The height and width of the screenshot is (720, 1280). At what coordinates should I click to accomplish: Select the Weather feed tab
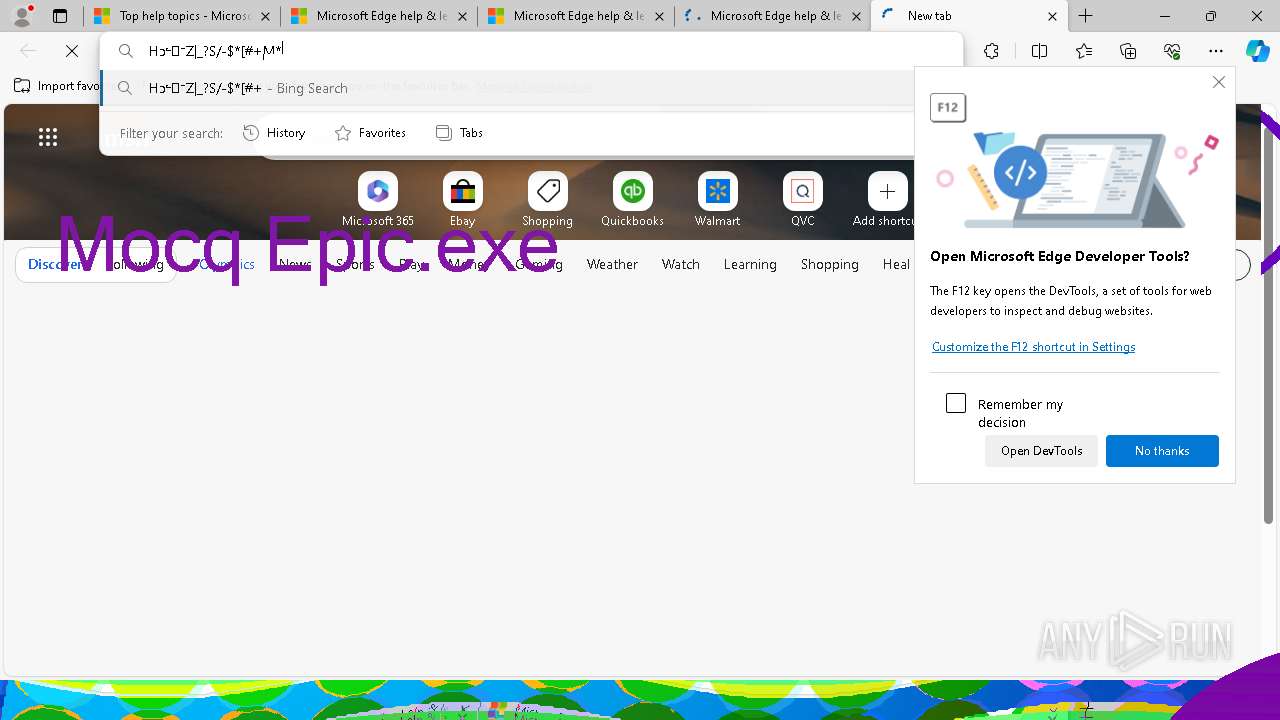(x=612, y=264)
